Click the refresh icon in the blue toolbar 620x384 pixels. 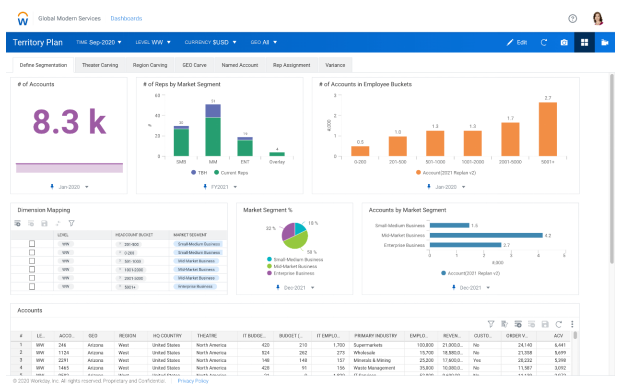click(544, 42)
